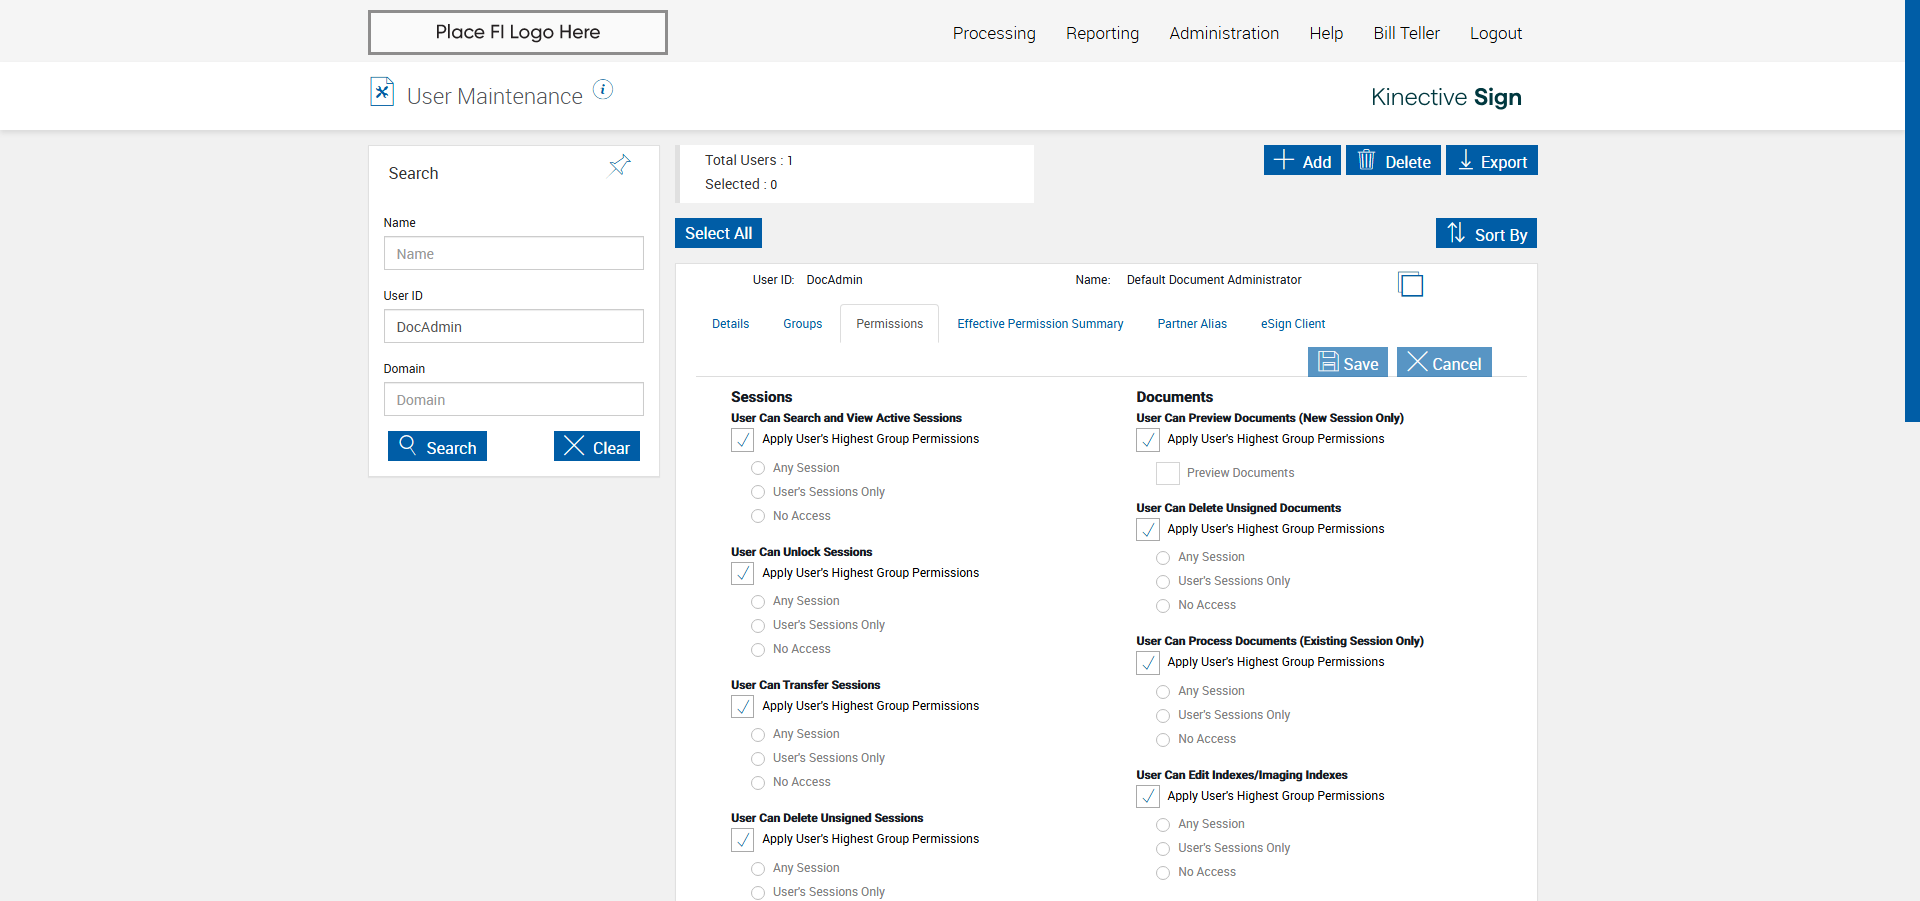Tick the DocAdmin user selection checkbox
This screenshot has width=1920, height=901.
1411,285
